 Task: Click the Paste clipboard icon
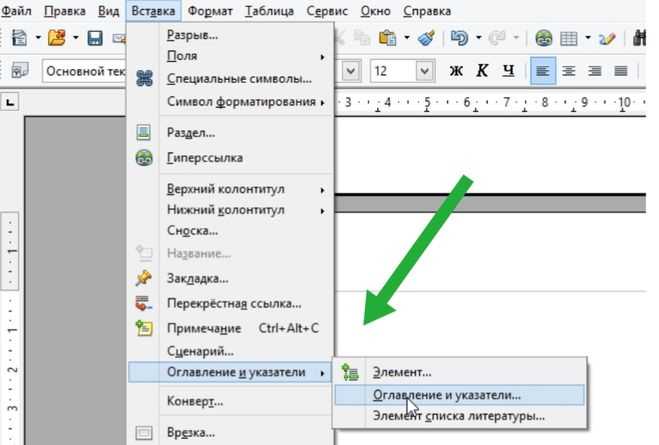387,38
